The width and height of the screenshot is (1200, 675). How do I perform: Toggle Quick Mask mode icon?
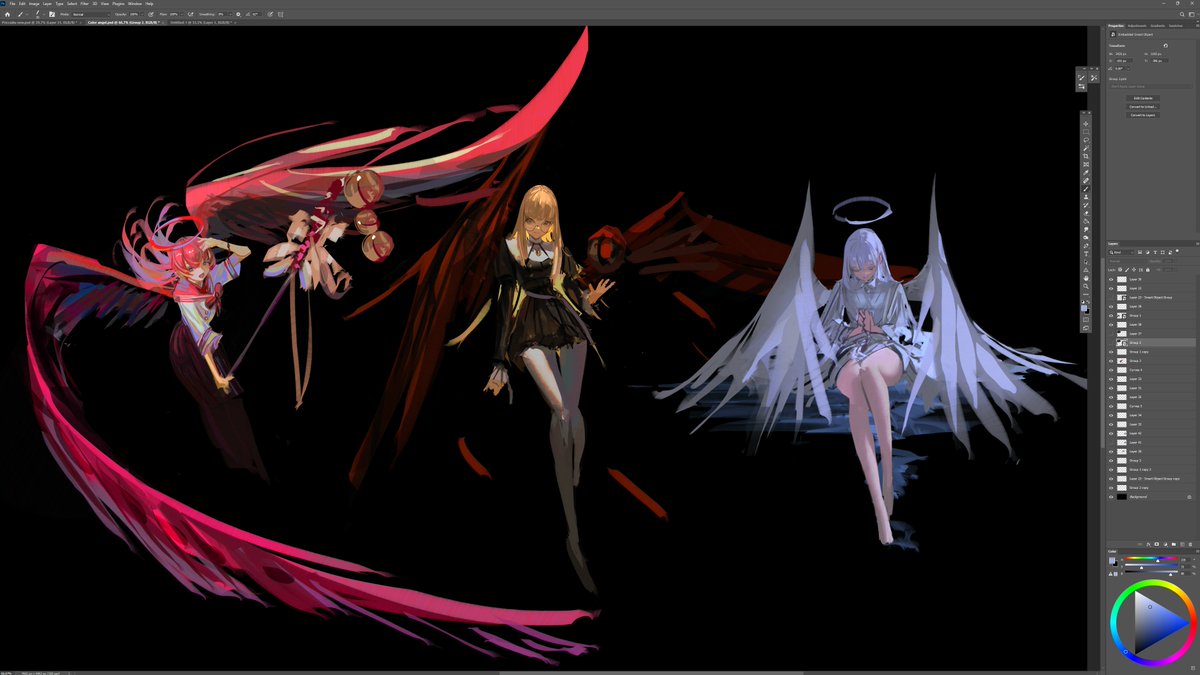(x=1086, y=319)
